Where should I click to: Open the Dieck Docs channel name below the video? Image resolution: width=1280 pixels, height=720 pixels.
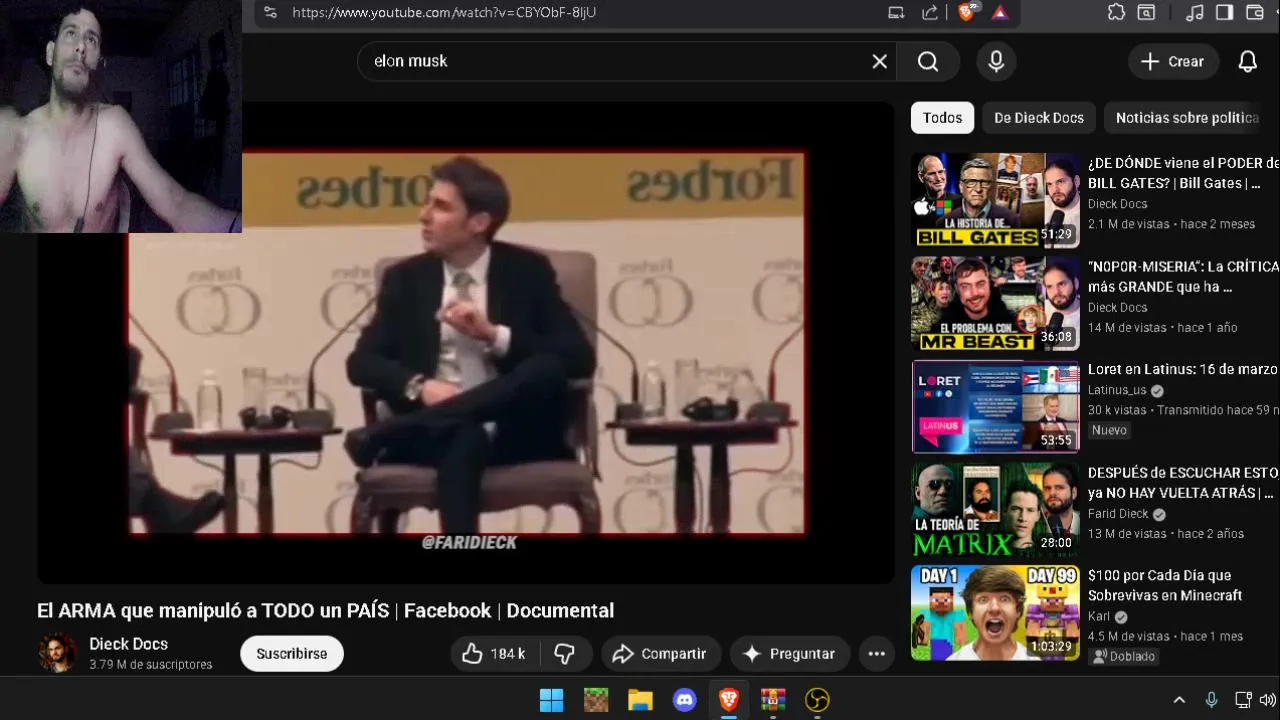(x=128, y=644)
